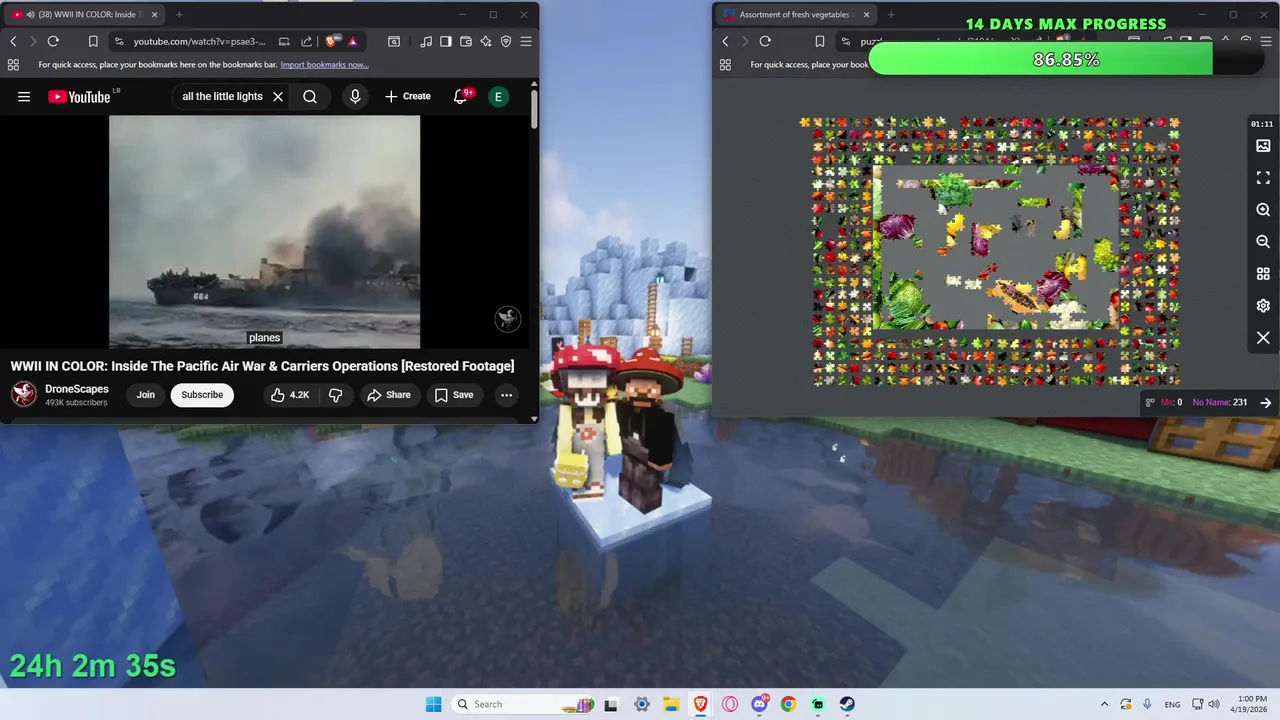Open a new tab in the puzzle window
This screenshot has width=1280, height=720.
pos(891,15)
